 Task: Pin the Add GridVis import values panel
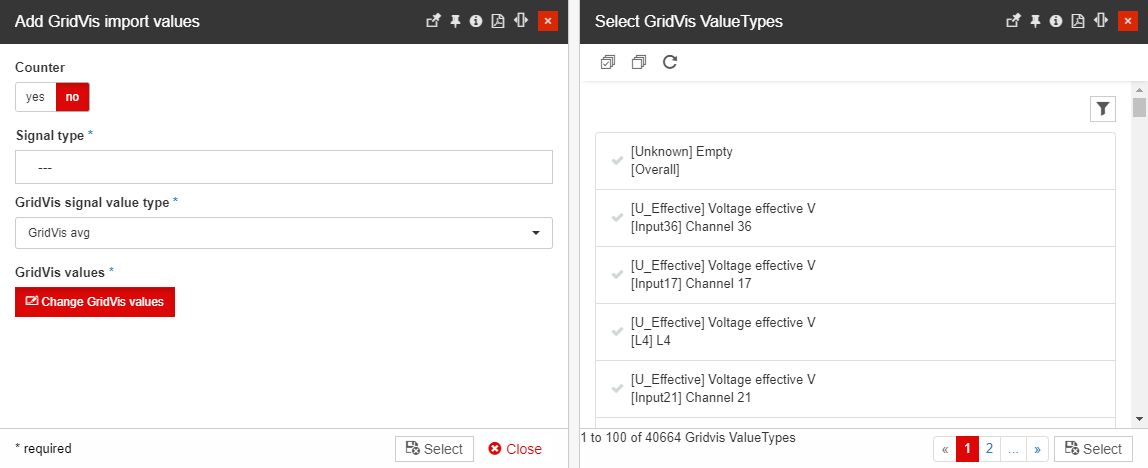pyautogui.click(x=455, y=21)
